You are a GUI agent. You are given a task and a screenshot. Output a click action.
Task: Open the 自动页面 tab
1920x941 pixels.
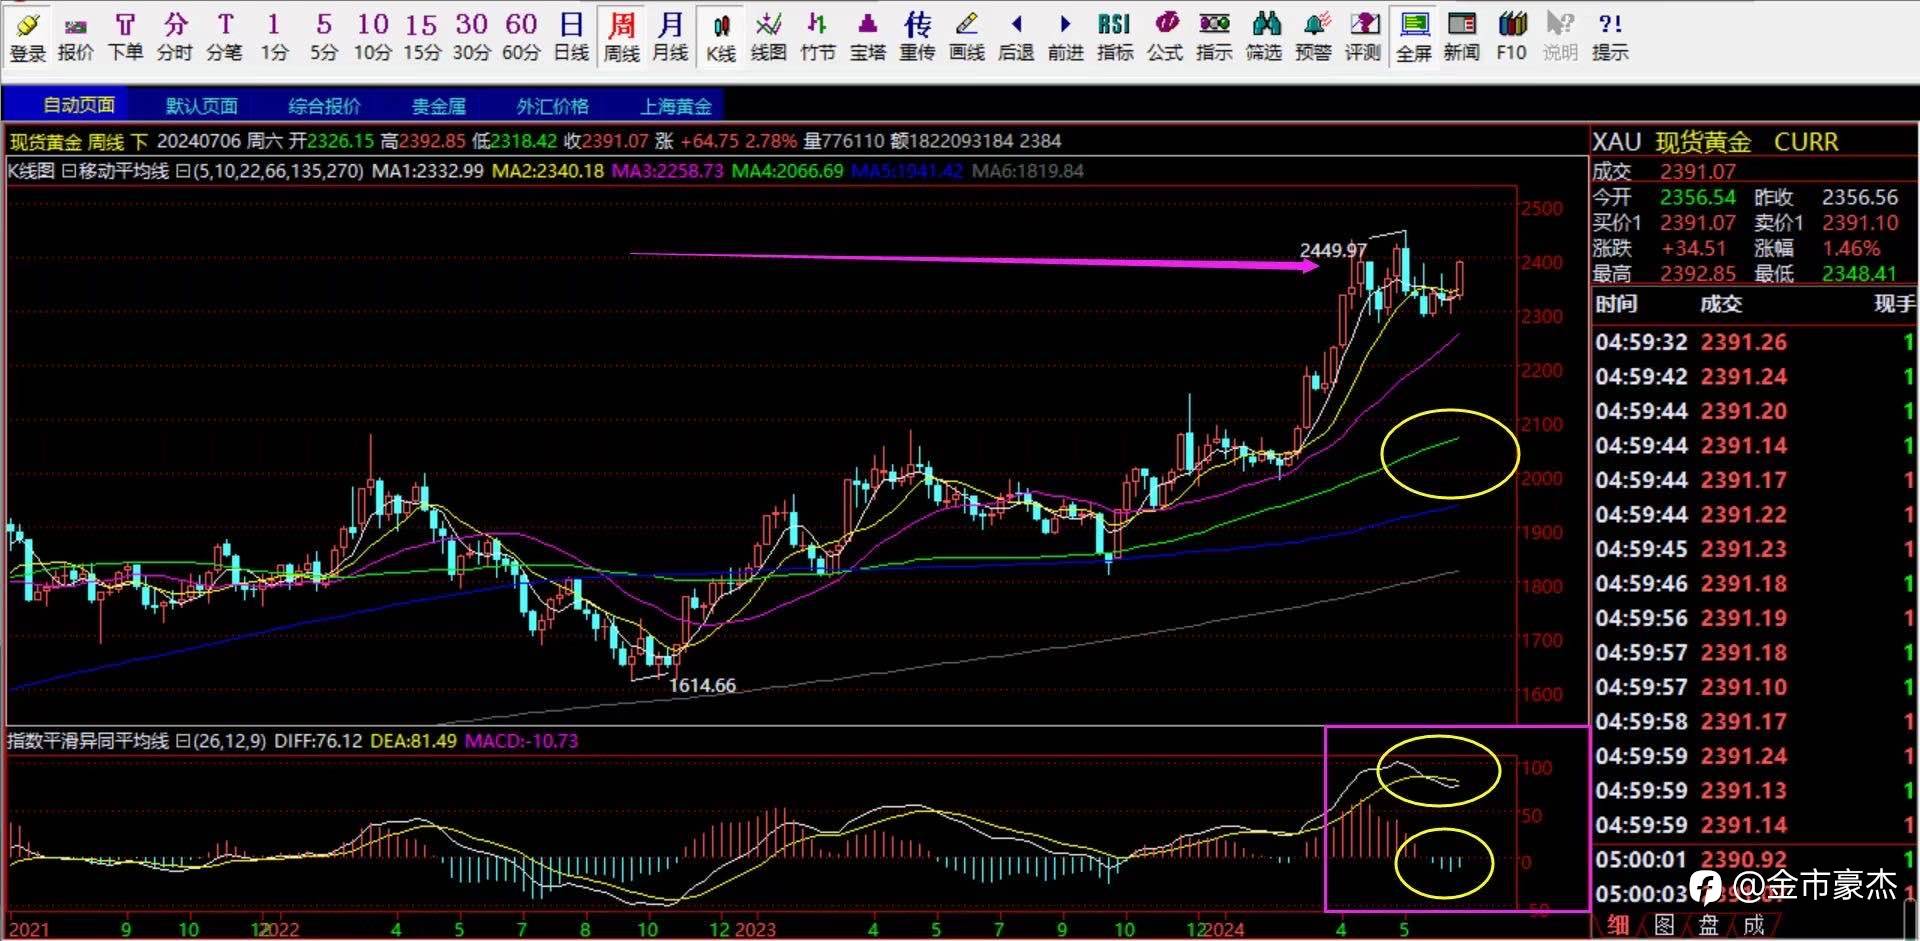click(78, 105)
